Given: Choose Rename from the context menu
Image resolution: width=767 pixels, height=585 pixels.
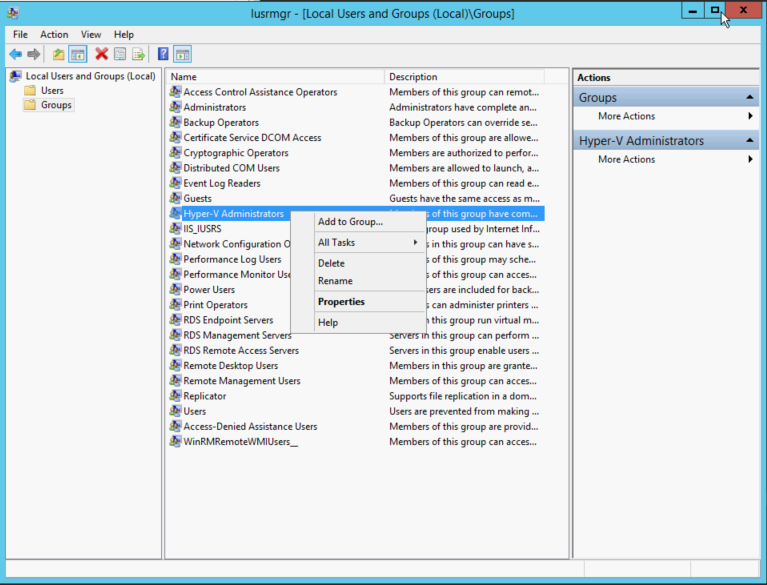Looking at the screenshot, I should click(358, 281).
